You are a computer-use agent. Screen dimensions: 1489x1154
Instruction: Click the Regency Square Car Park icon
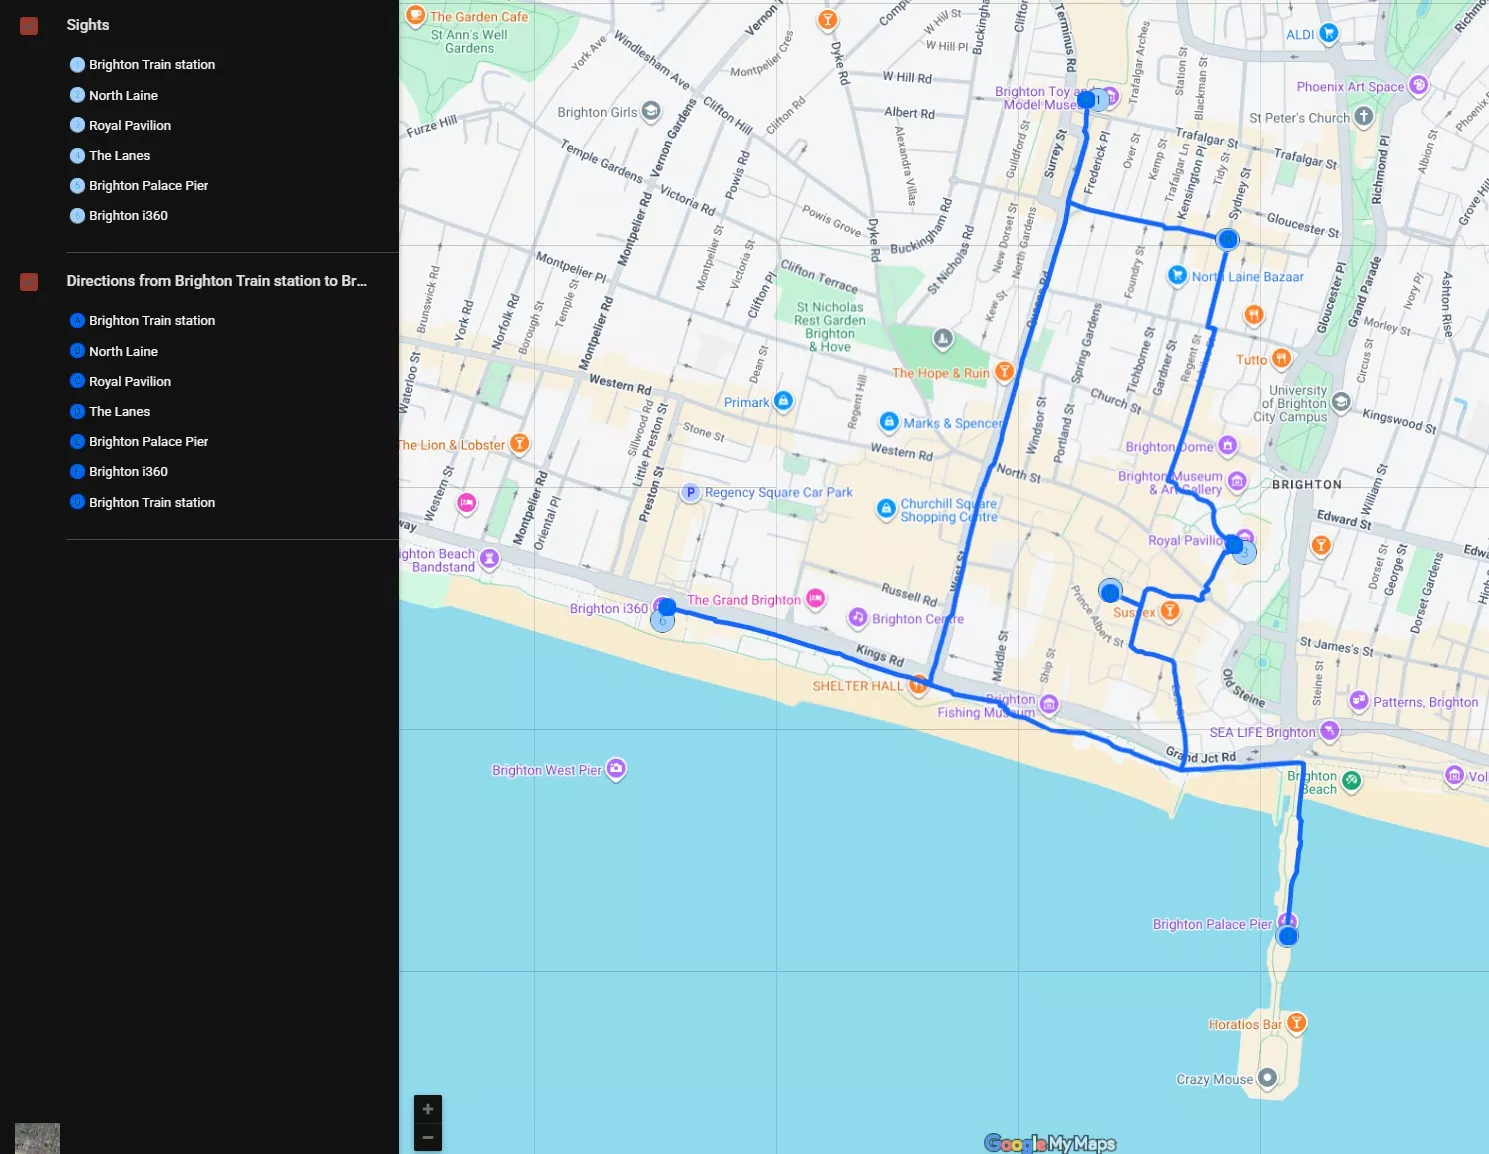coord(690,492)
